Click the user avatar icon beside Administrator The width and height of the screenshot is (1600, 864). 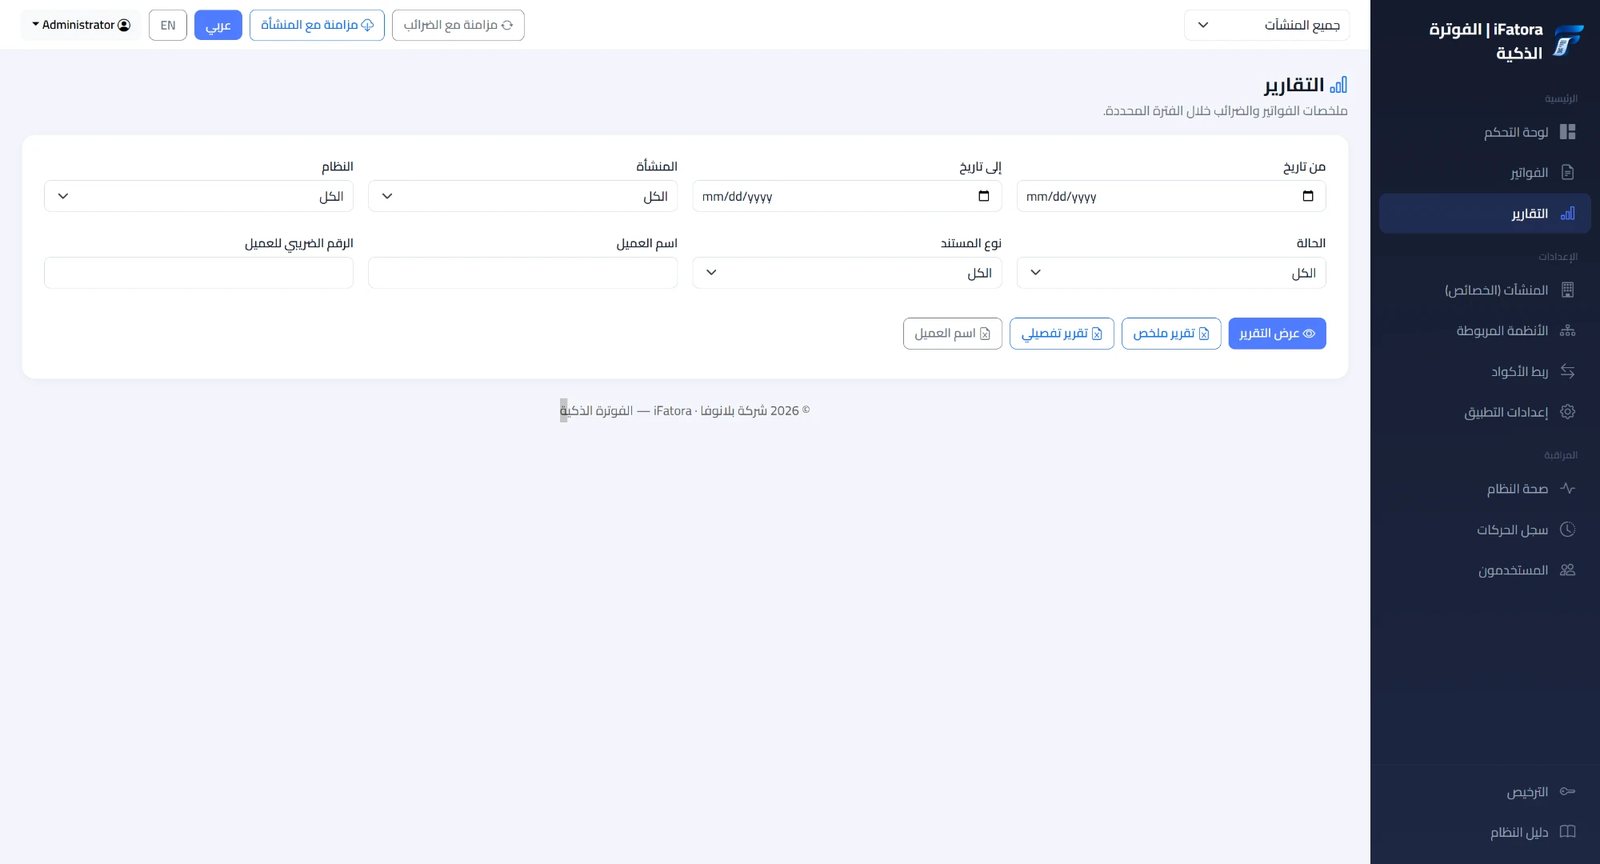(x=124, y=25)
